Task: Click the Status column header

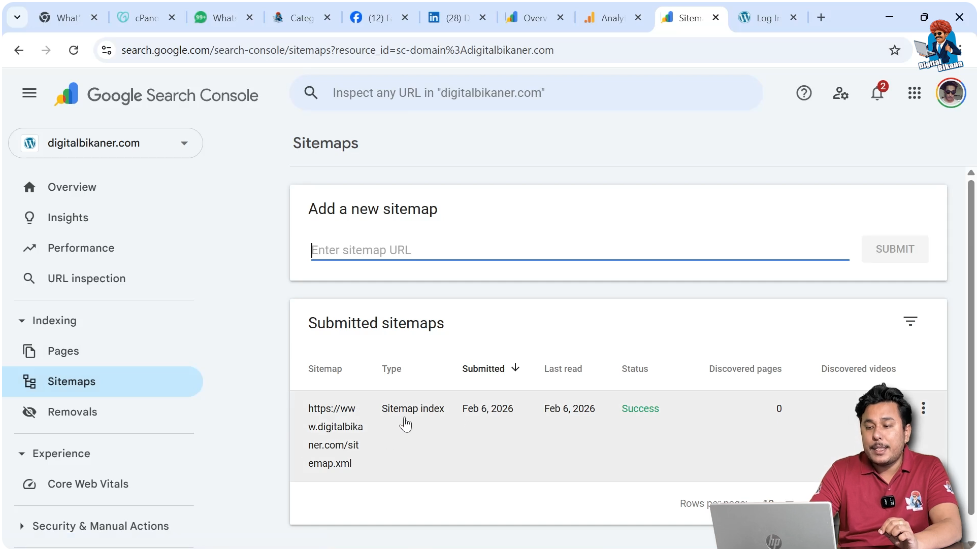Action: pyautogui.click(x=635, y=369)
